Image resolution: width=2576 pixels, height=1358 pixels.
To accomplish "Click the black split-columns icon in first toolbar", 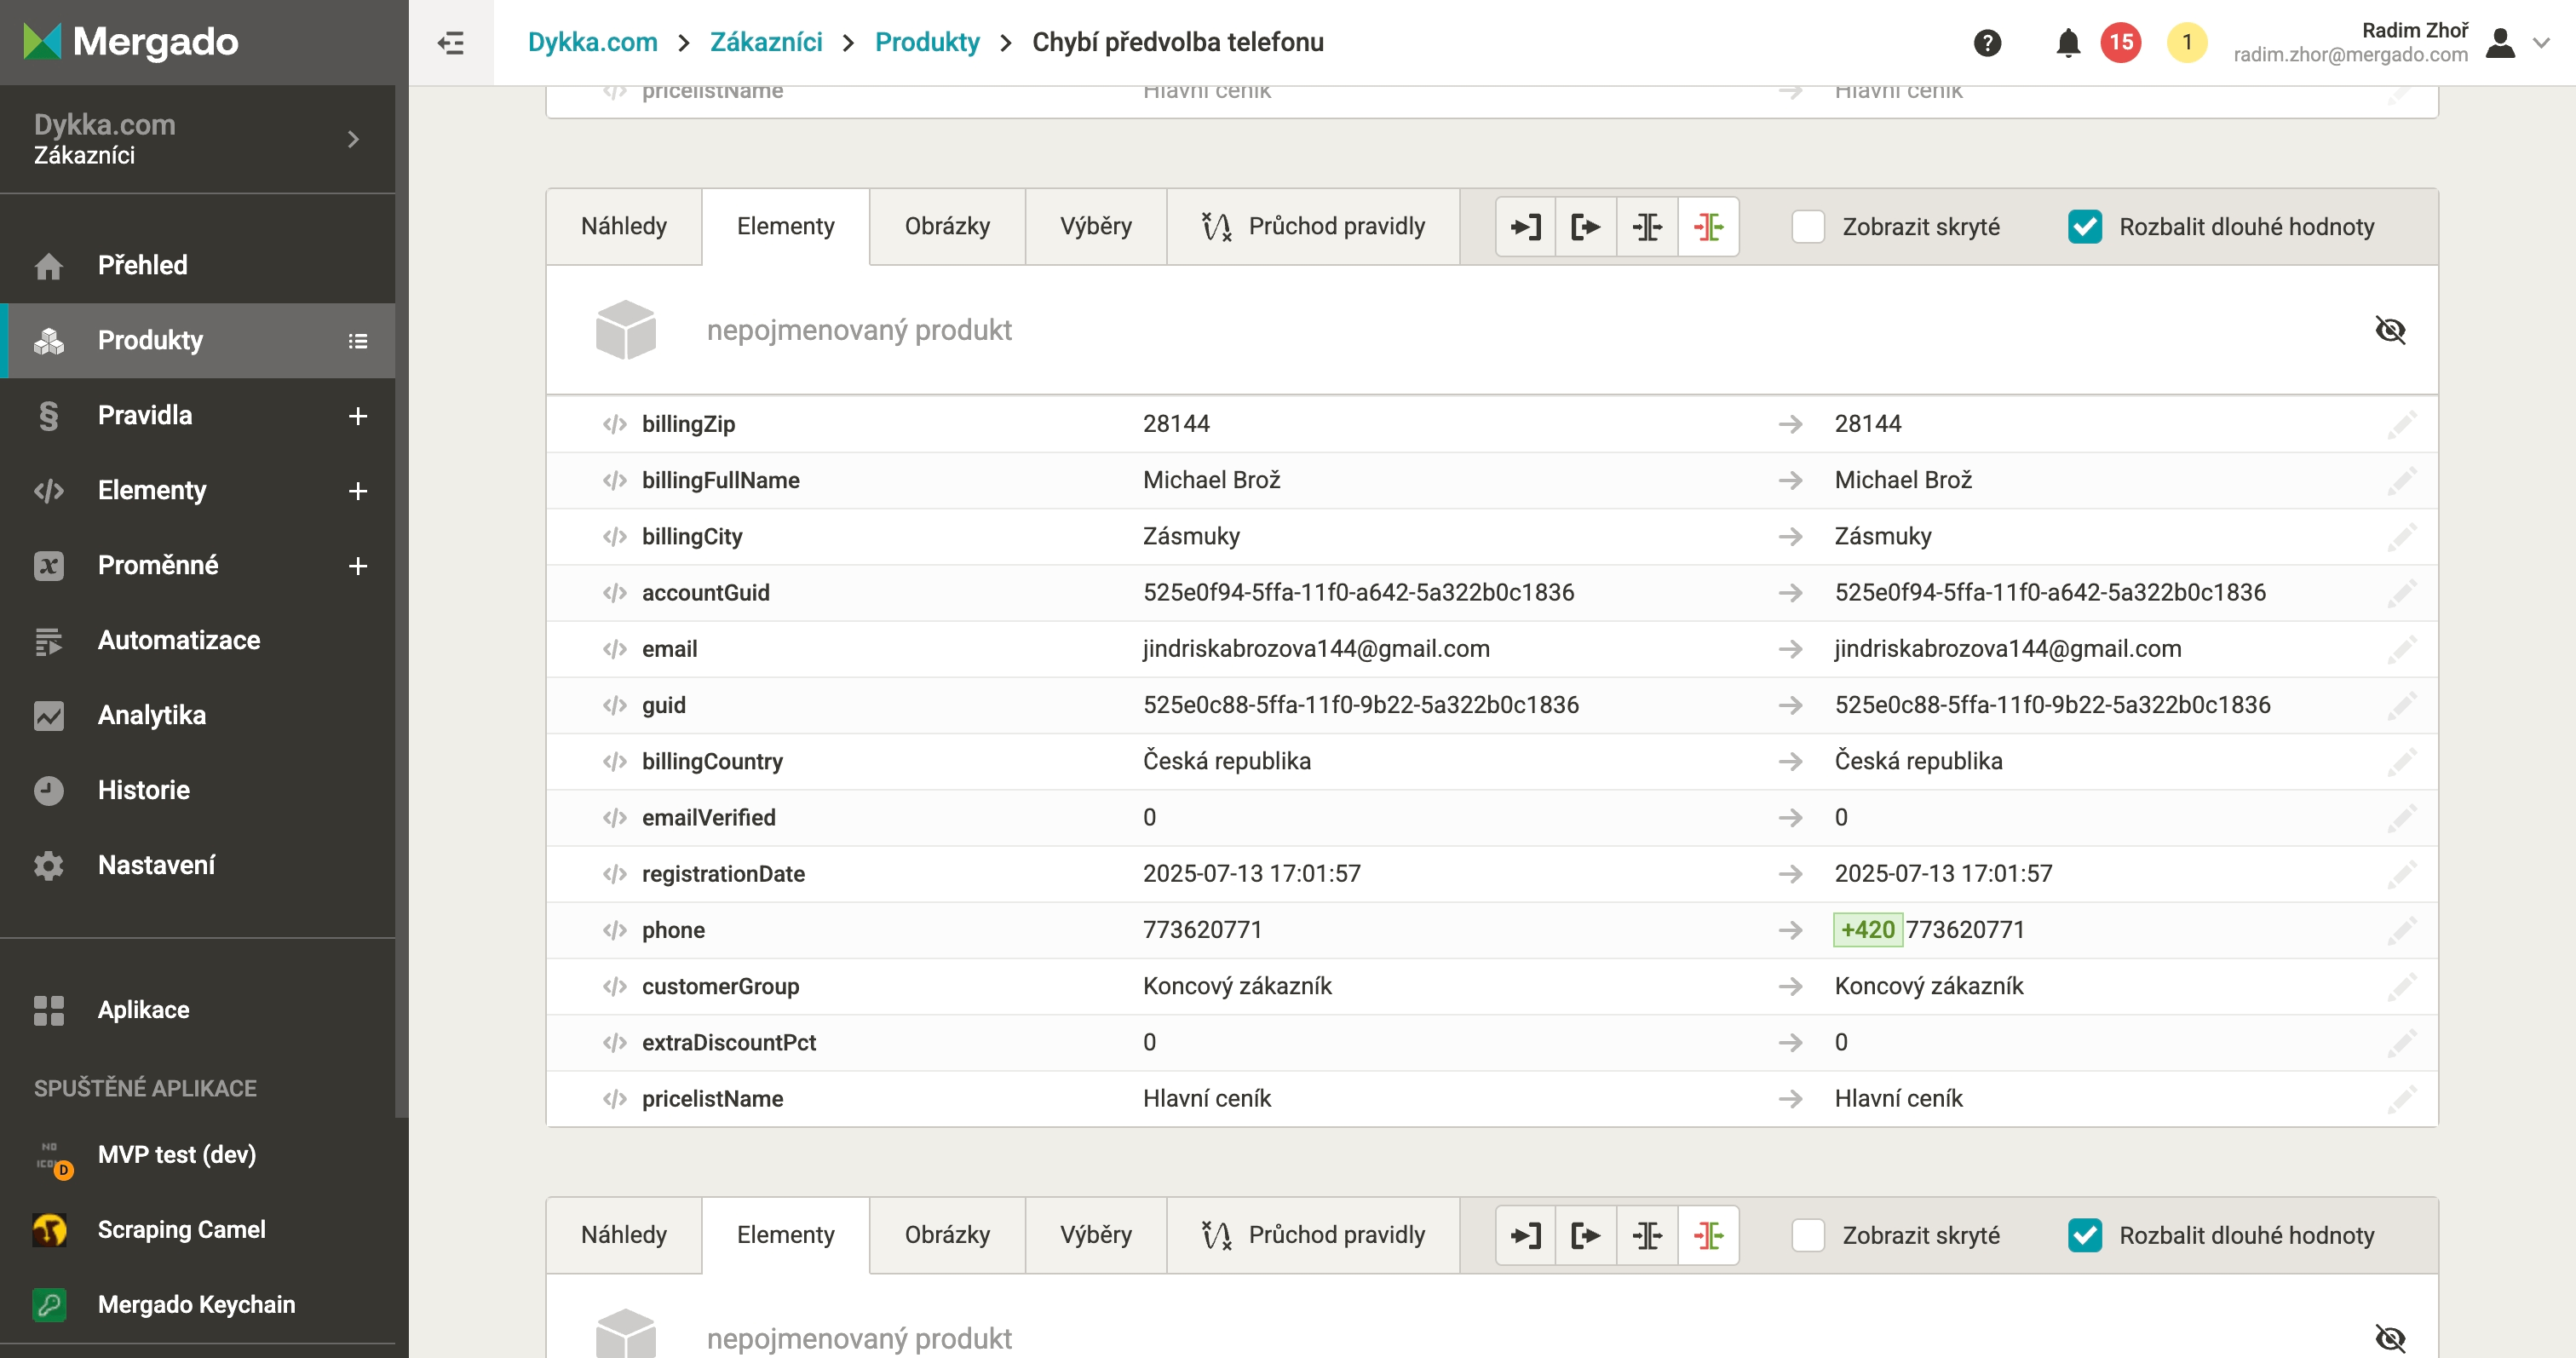I will pos(1647,227).
